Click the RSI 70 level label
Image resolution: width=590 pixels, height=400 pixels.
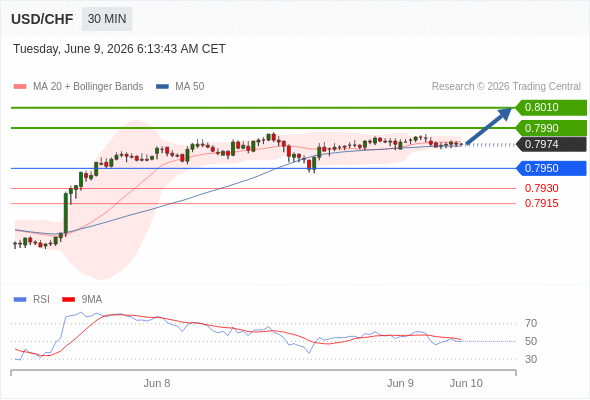pyautogui.click(x=531, y=323)
